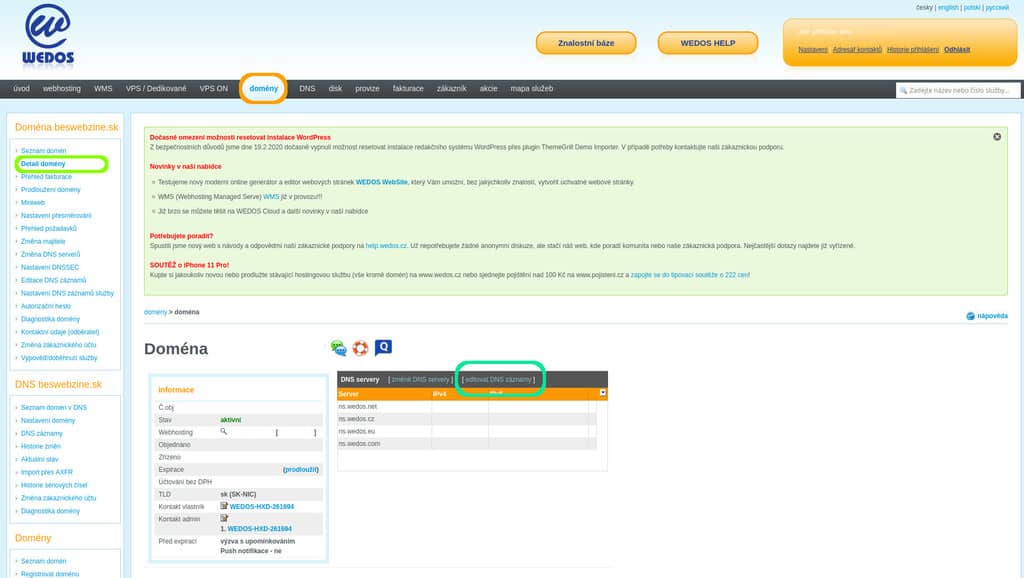Open Autorizační heslo sidebar link

coord(46,306)
